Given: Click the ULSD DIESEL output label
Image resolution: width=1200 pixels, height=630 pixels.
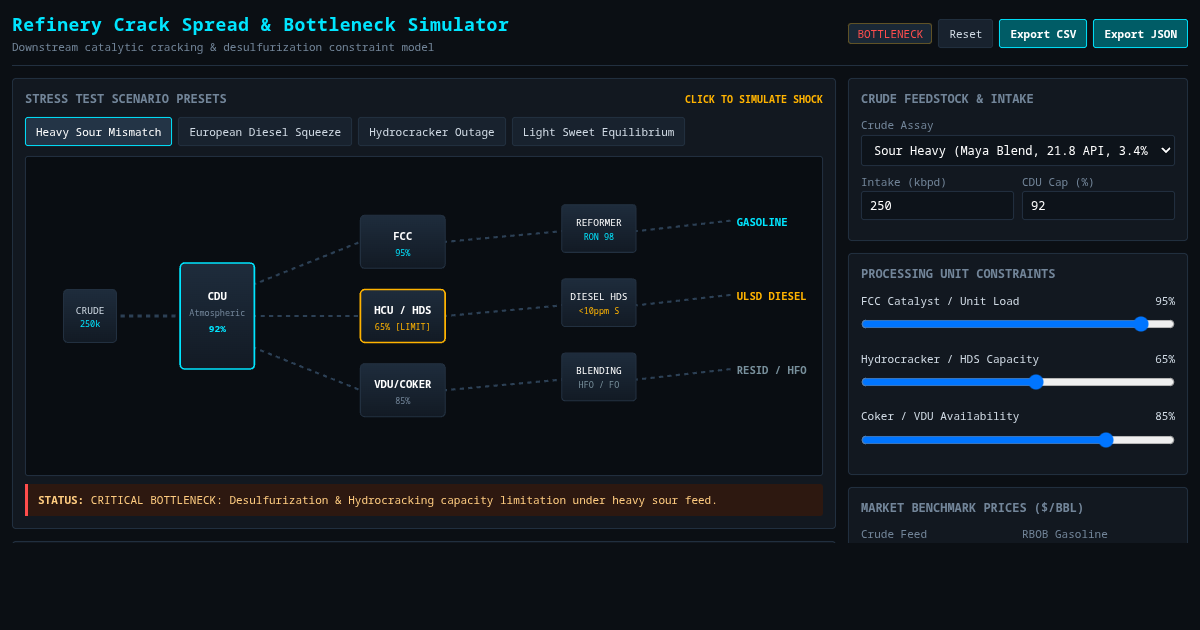Looking at the screenshot, I should 771,296.
